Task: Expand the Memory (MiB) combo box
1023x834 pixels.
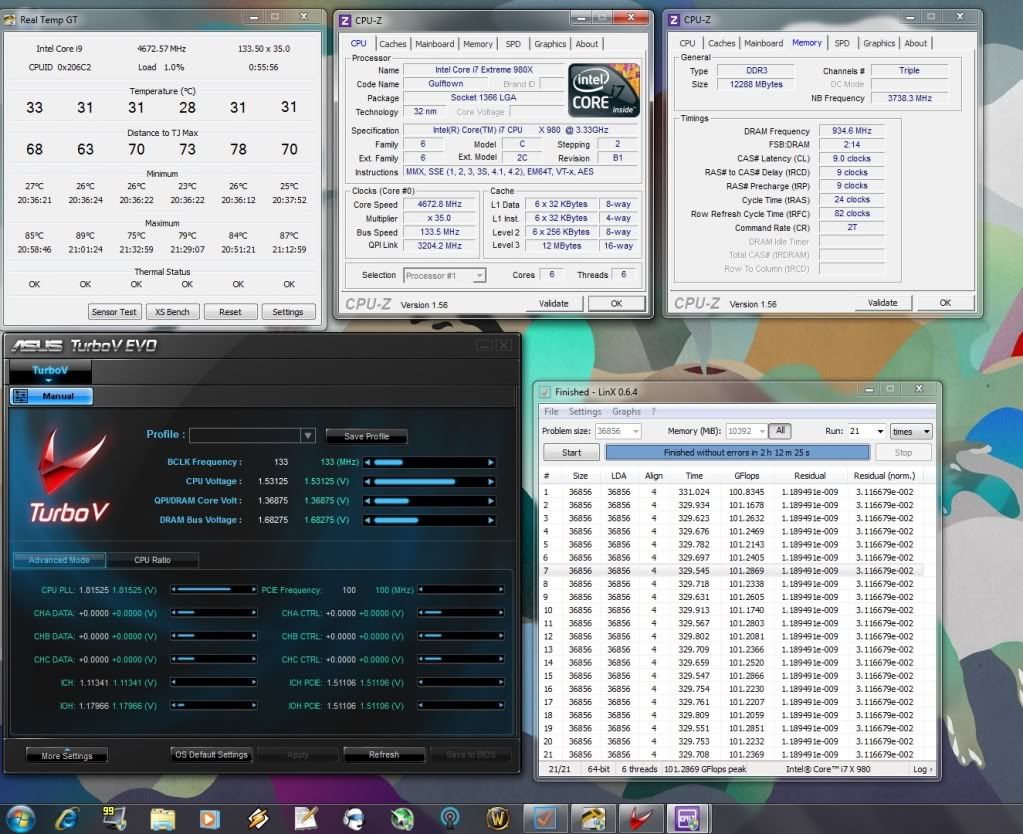Action: [762, 431]
